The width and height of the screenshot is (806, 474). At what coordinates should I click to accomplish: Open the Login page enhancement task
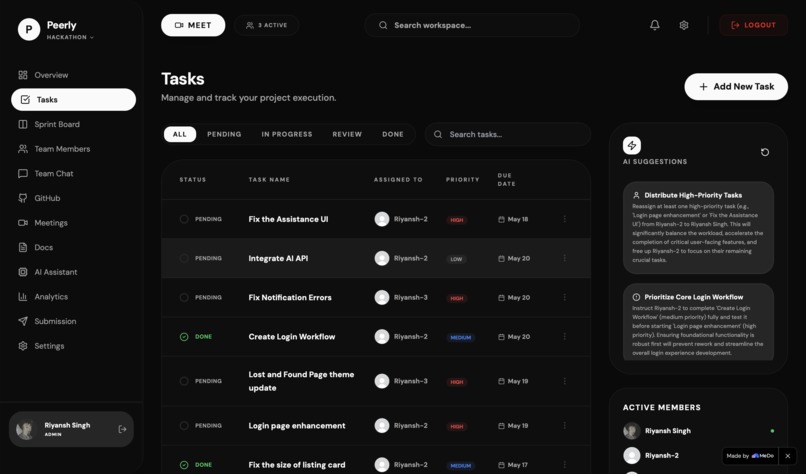[297, 426]
